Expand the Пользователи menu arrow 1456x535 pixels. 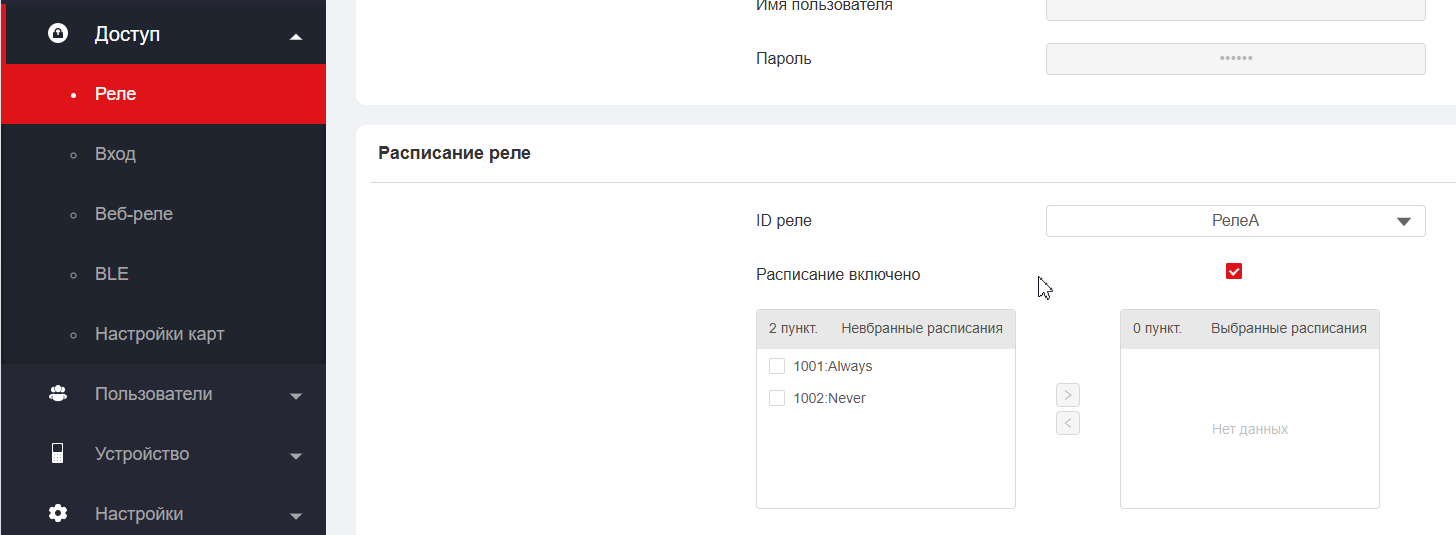[x=295, y=396]
